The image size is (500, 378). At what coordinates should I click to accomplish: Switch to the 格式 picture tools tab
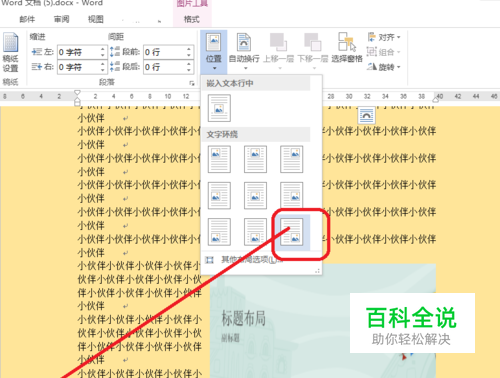point(192,19)
